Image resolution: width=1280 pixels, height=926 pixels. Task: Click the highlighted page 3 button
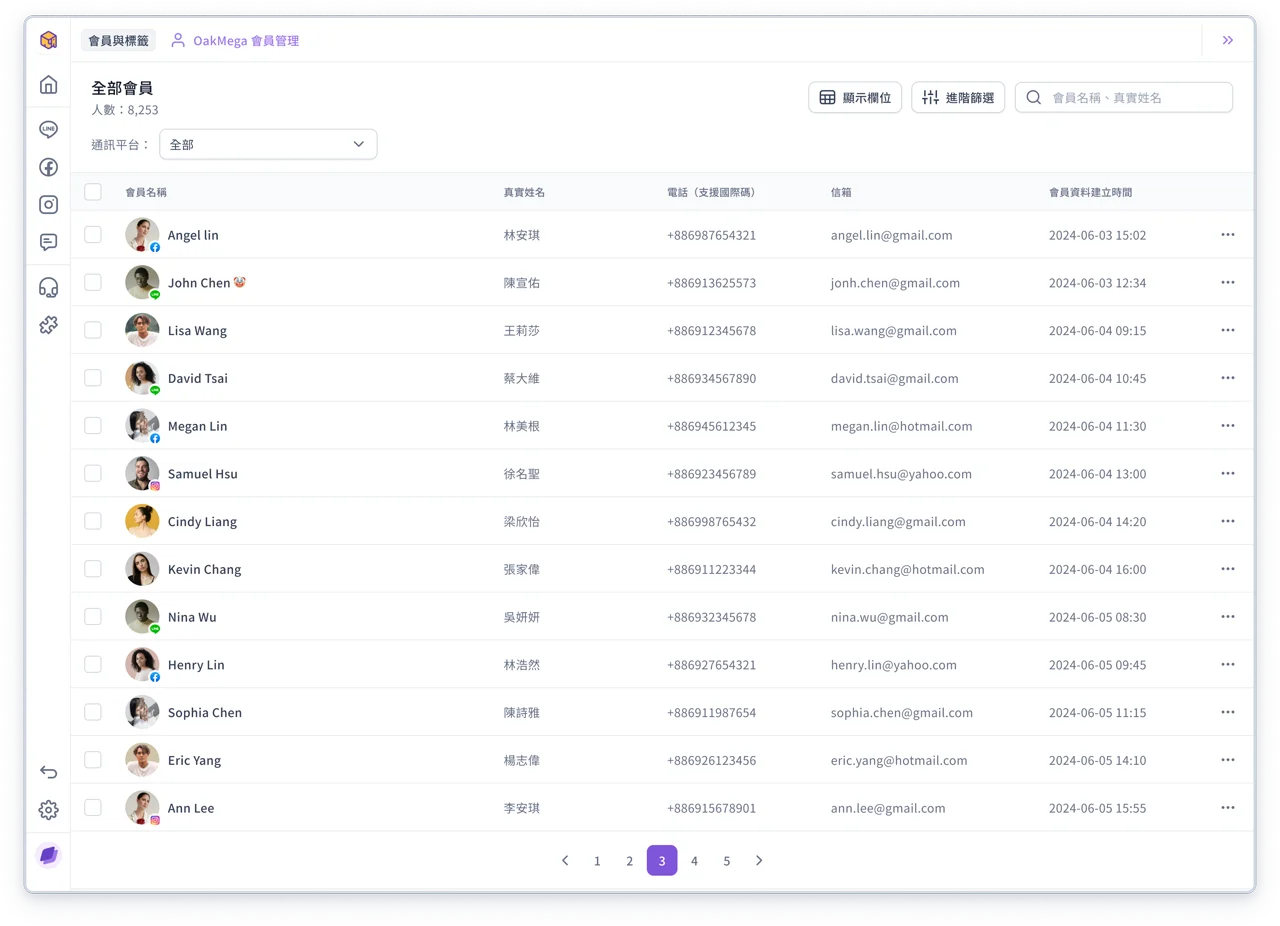(x=662, y=861)
